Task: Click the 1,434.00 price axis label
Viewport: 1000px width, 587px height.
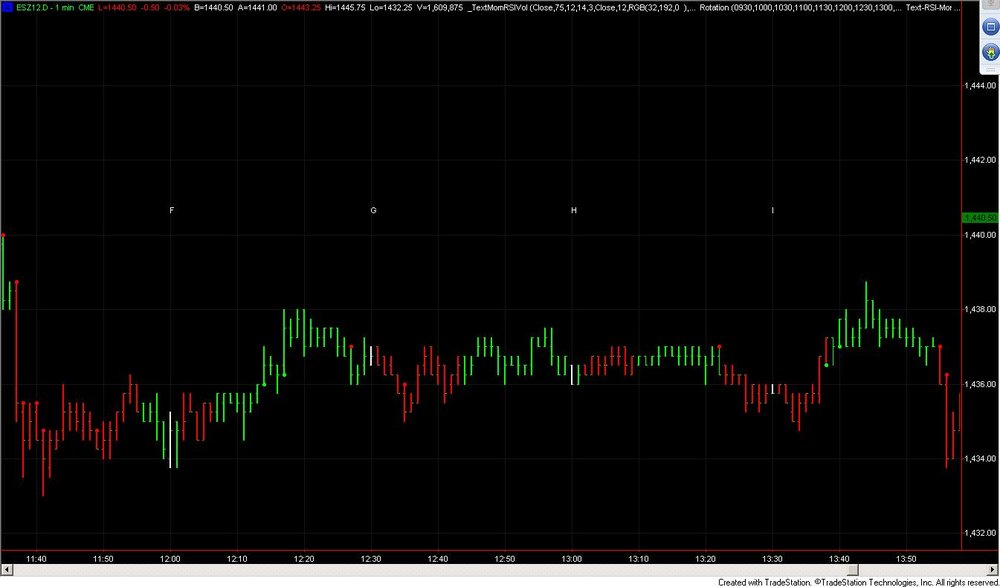Action: click(981, 459)
